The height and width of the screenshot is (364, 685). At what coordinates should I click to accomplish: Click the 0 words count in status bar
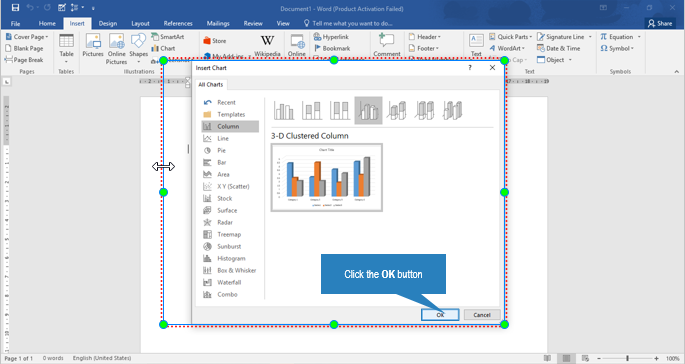click(53, 358)
